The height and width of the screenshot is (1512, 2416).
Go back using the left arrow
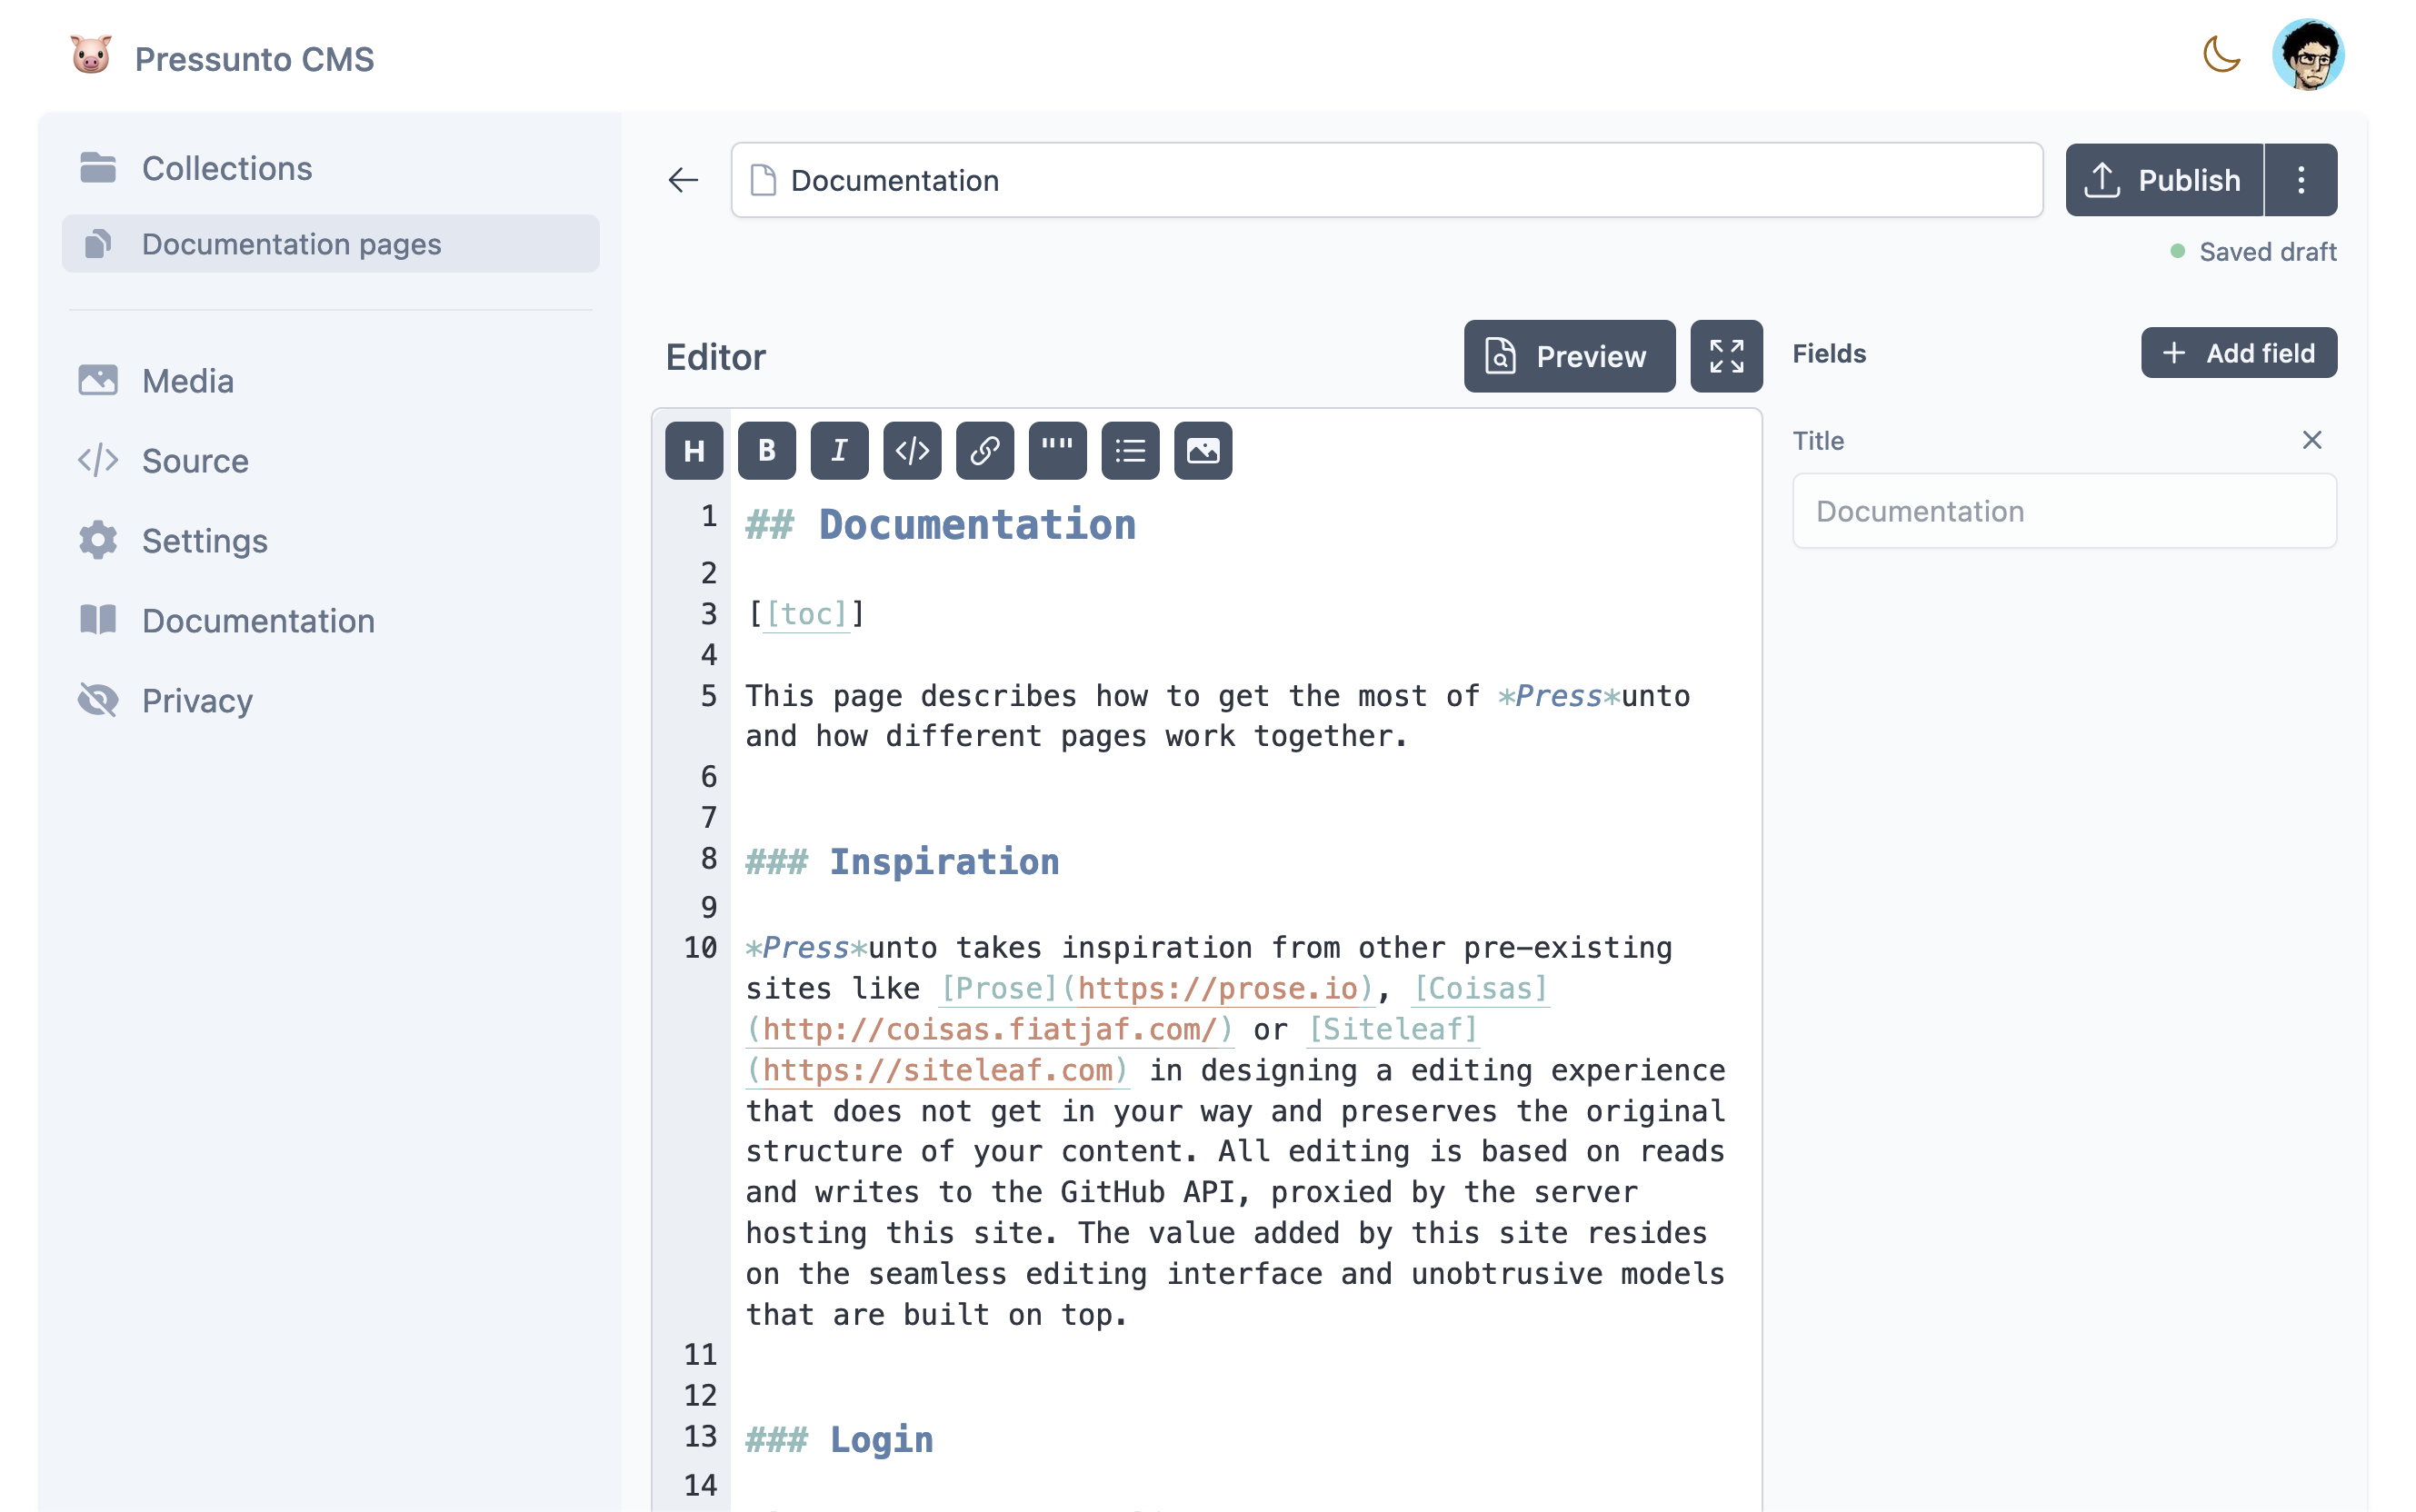coord(683,180)
